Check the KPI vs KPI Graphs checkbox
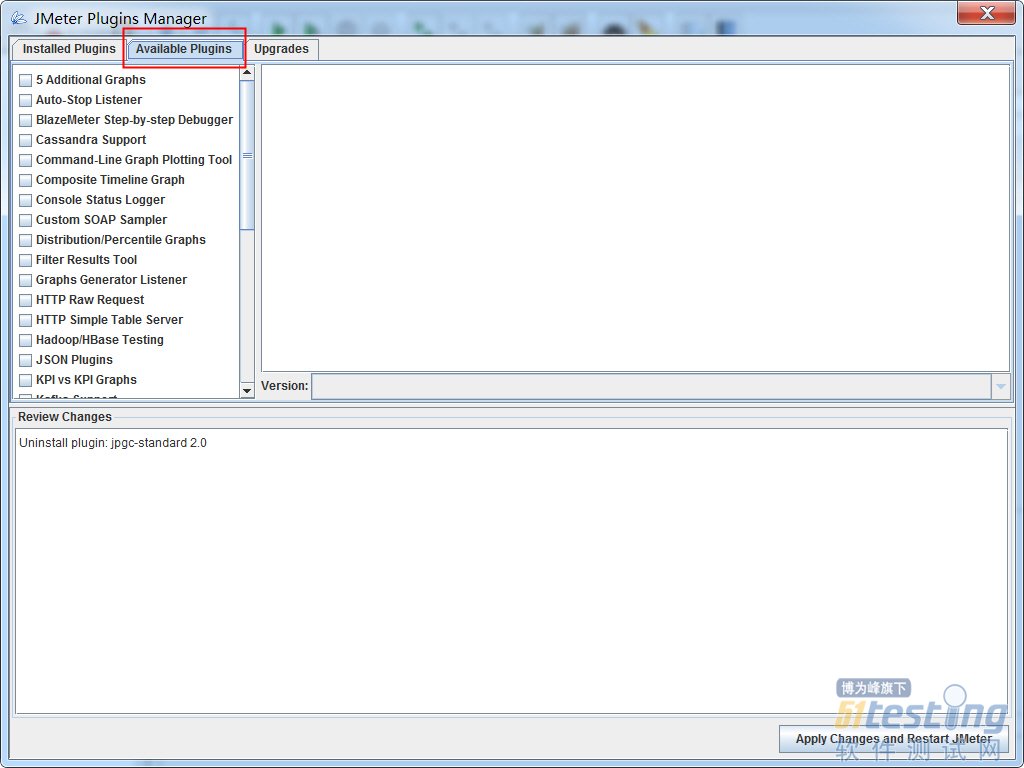Screen dimensions: 1024x768 [25, 380]
